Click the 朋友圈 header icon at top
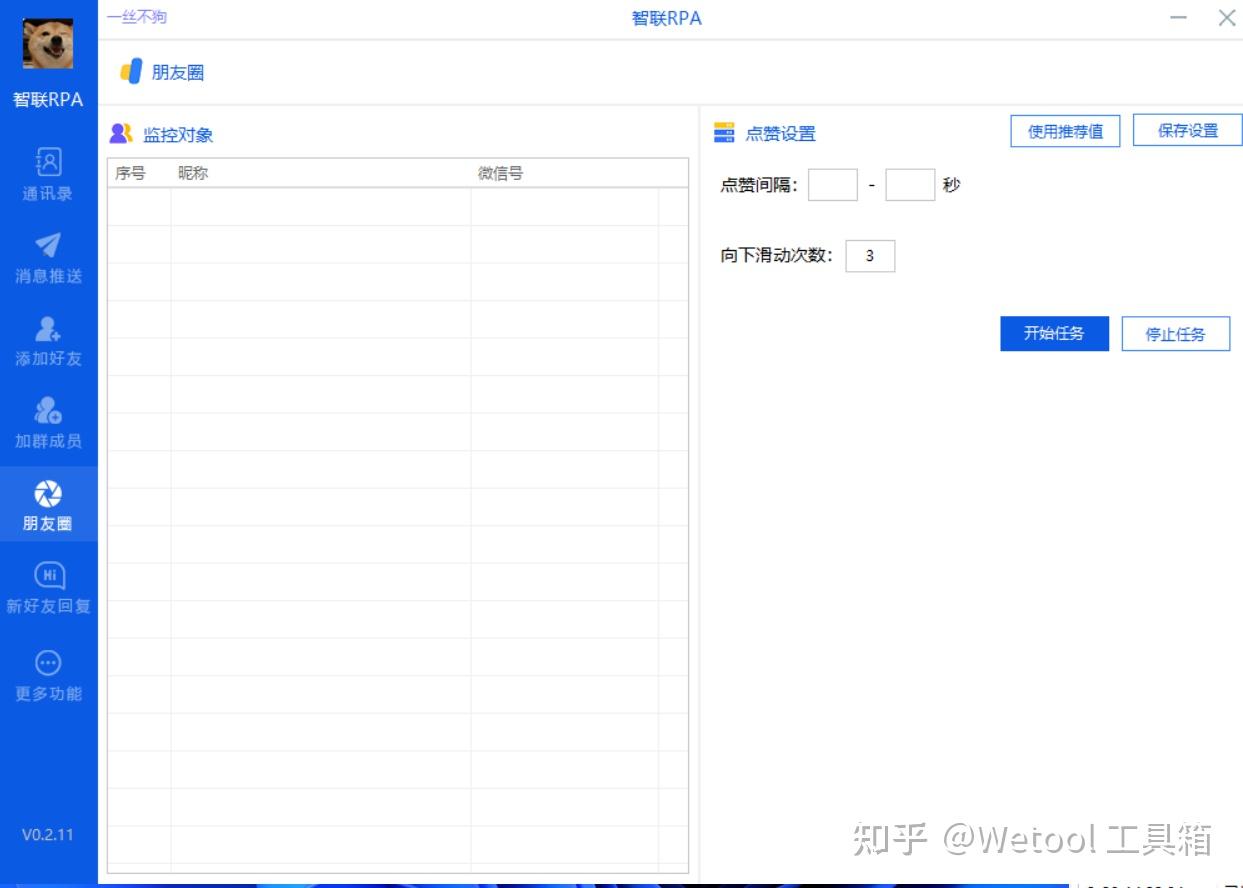 pyautogui.click(x=129, y=71)
